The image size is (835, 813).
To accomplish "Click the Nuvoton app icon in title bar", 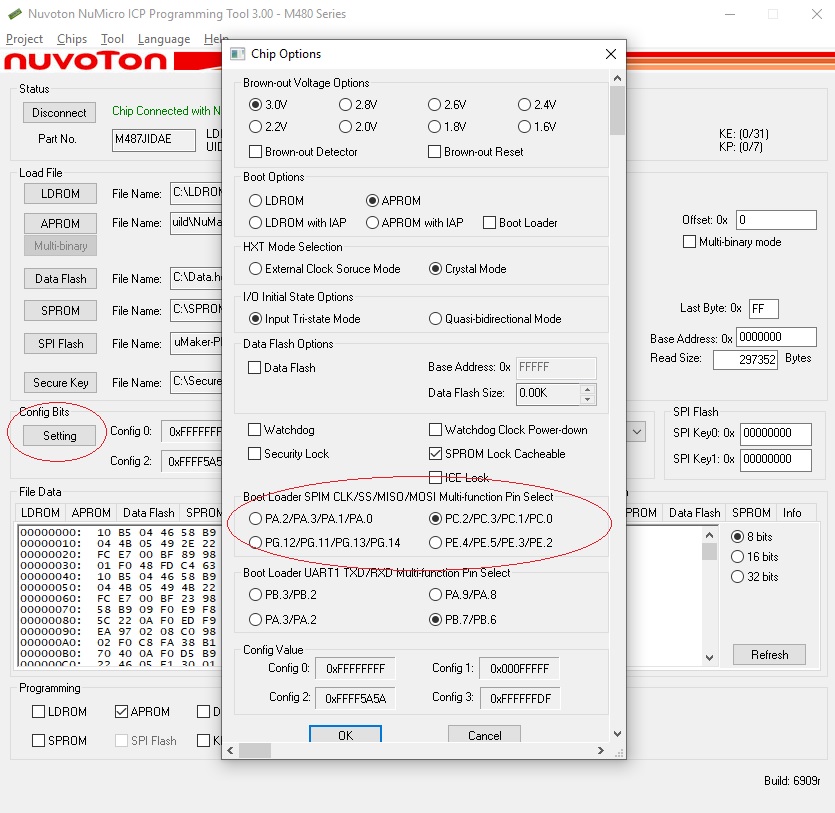I will point(14,14).
